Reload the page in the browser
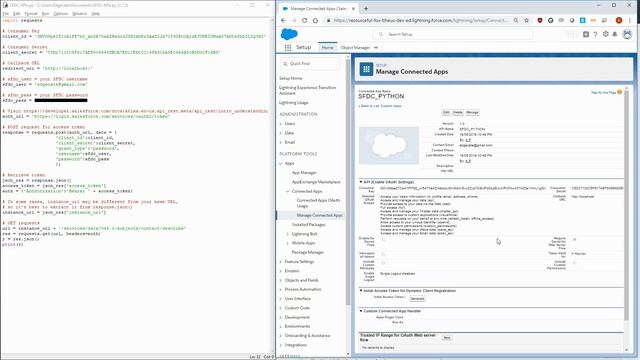This screenshot has width=640, height=360. [304, 20]
